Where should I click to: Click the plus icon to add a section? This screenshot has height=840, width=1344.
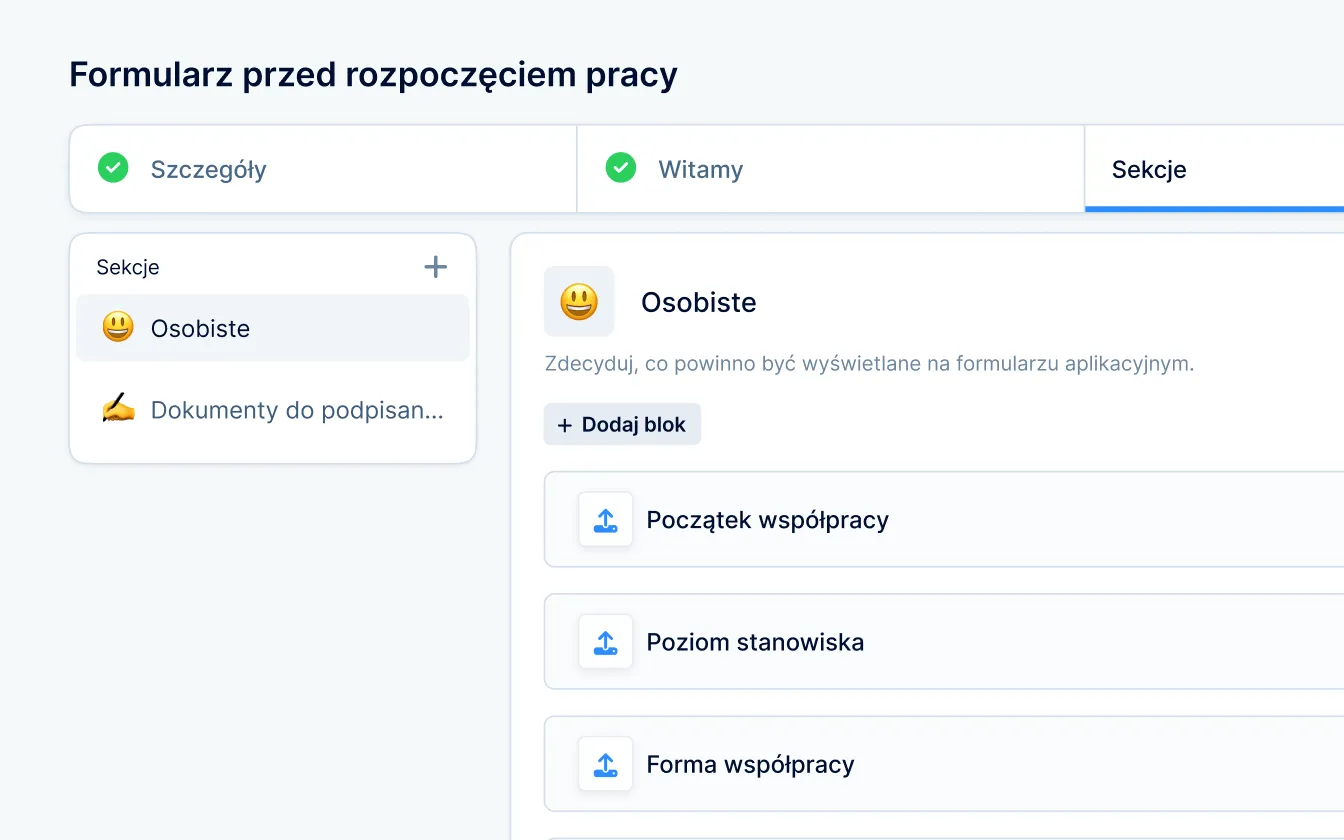click(435, 267)
